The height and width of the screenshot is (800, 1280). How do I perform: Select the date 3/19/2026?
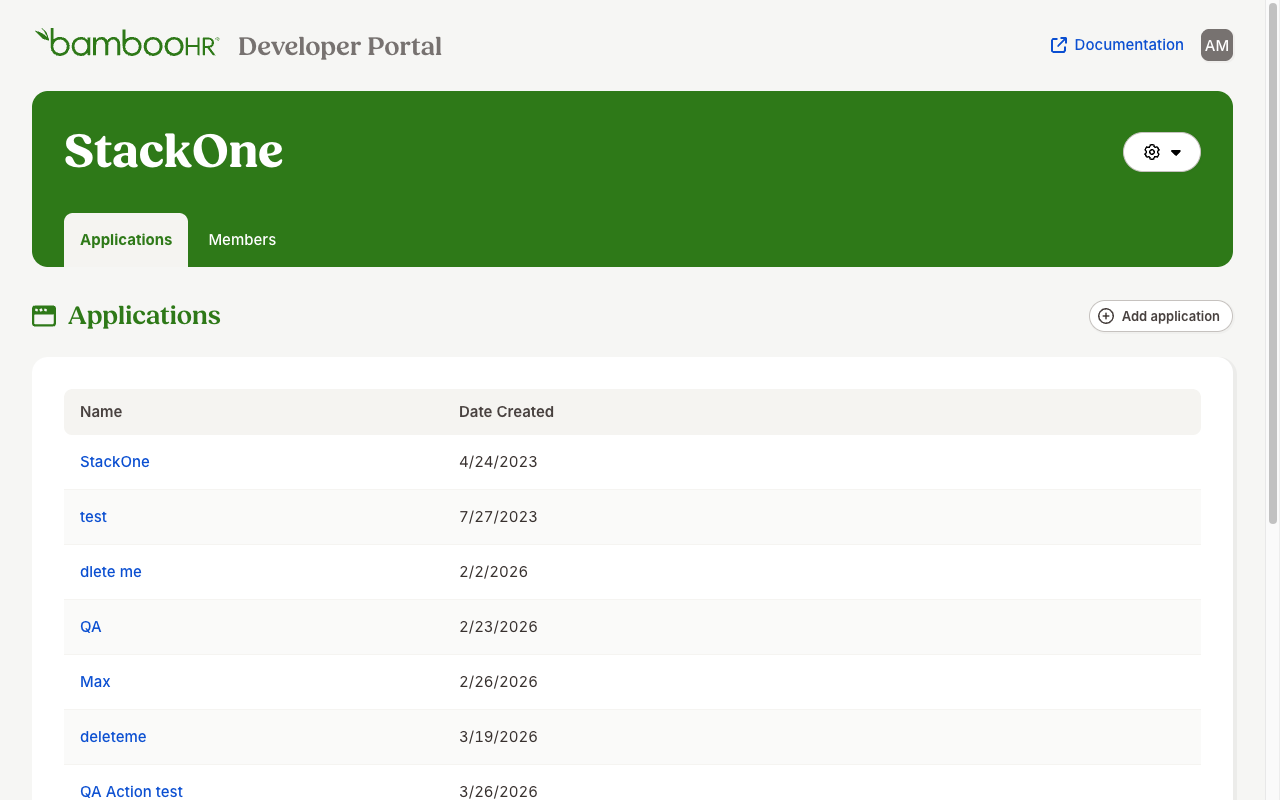click(498, 737)
